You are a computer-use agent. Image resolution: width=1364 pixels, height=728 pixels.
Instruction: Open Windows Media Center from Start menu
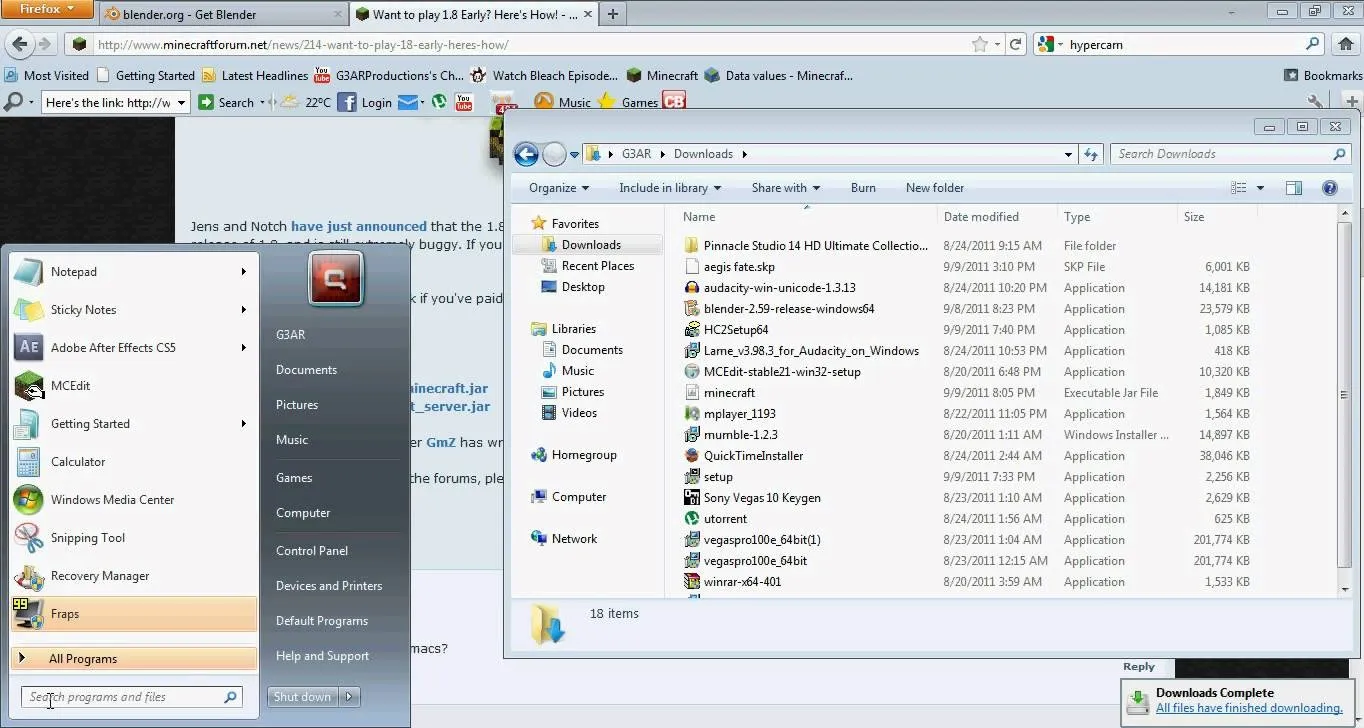coord(134,500)
